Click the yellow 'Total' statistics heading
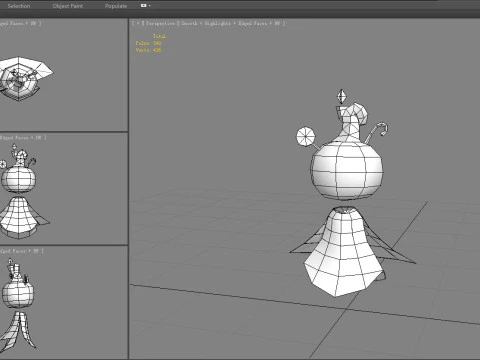 (159, 36)
